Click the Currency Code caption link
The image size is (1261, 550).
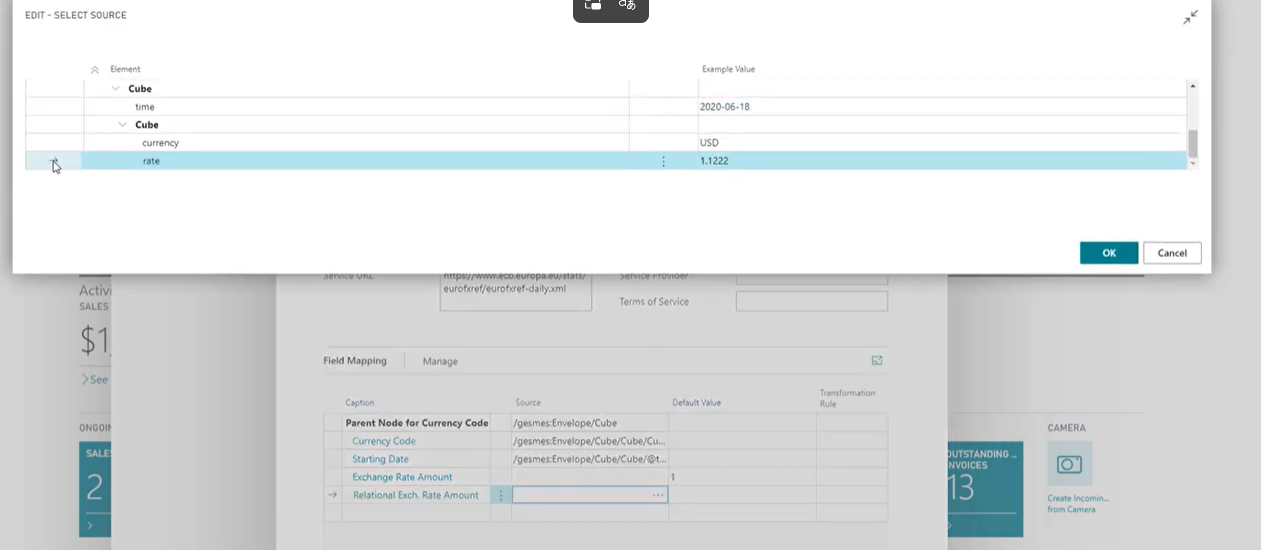[x=384, y=441]
